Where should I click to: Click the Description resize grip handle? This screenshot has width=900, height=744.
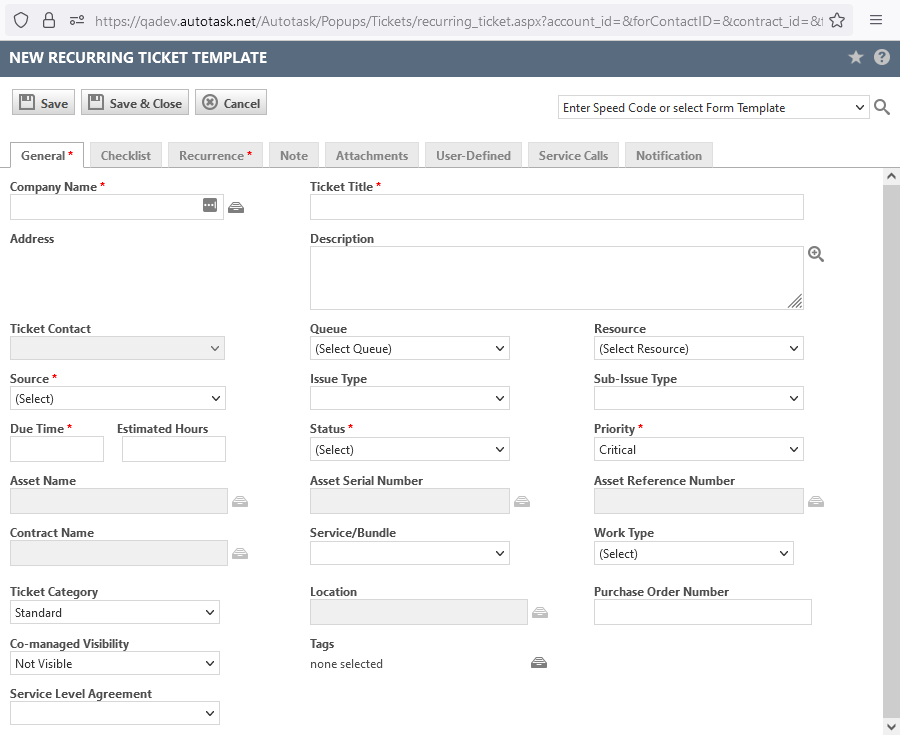point(795,301)
